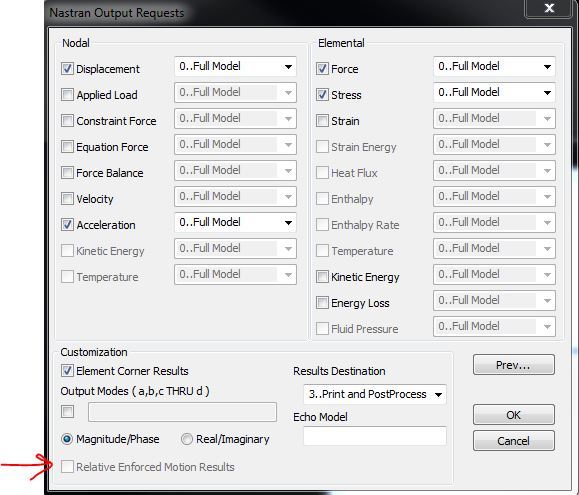Click the Echo Model label
Screen dimensions: 579x495
click(x=320, y=417)
